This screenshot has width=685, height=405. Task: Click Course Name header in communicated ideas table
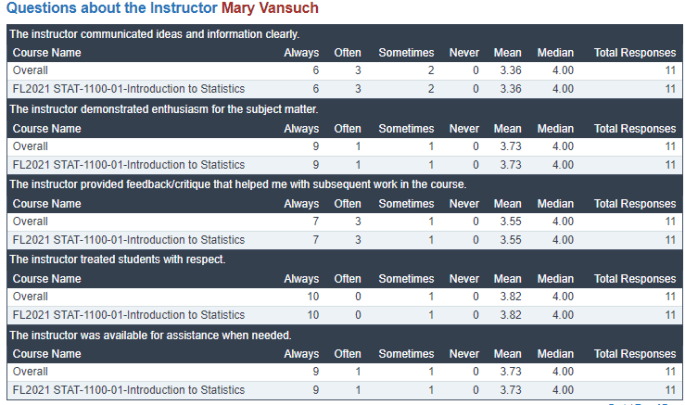pos(47,52)
